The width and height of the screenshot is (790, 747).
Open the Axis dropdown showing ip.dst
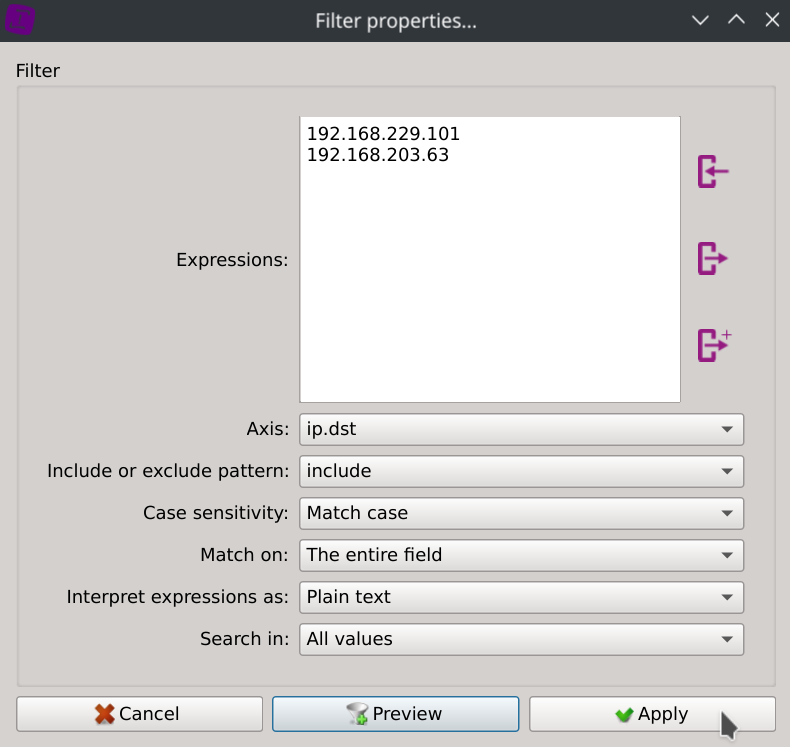pos(521,430)
